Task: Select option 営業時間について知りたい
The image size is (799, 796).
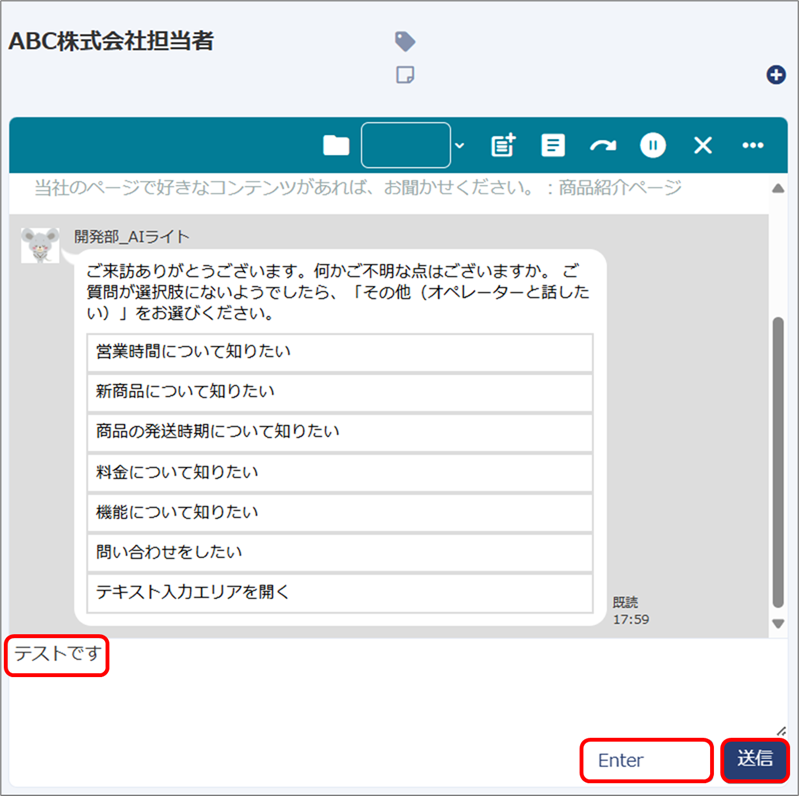Action: 340,352
